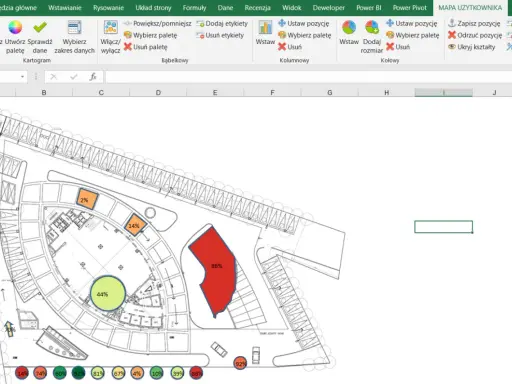Switch to the Recenzja tab
Image resolution: width=512 pixels, height=384 pixels.
[257, 8]
